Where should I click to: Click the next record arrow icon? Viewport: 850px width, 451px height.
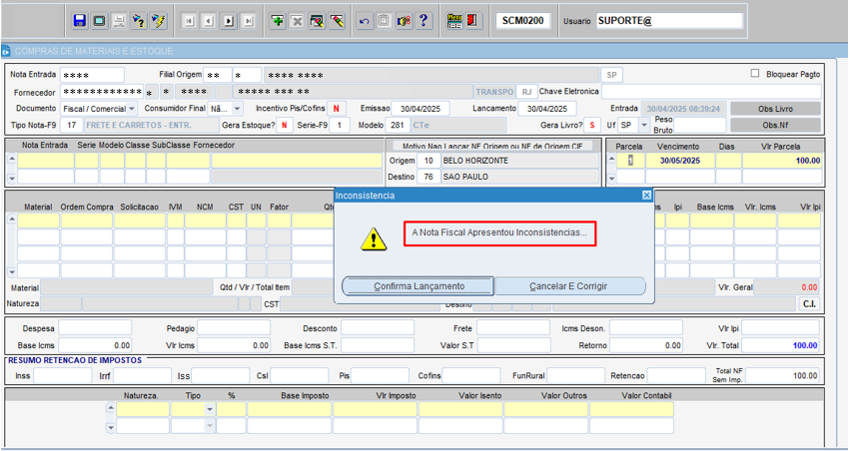coord(228,20)
